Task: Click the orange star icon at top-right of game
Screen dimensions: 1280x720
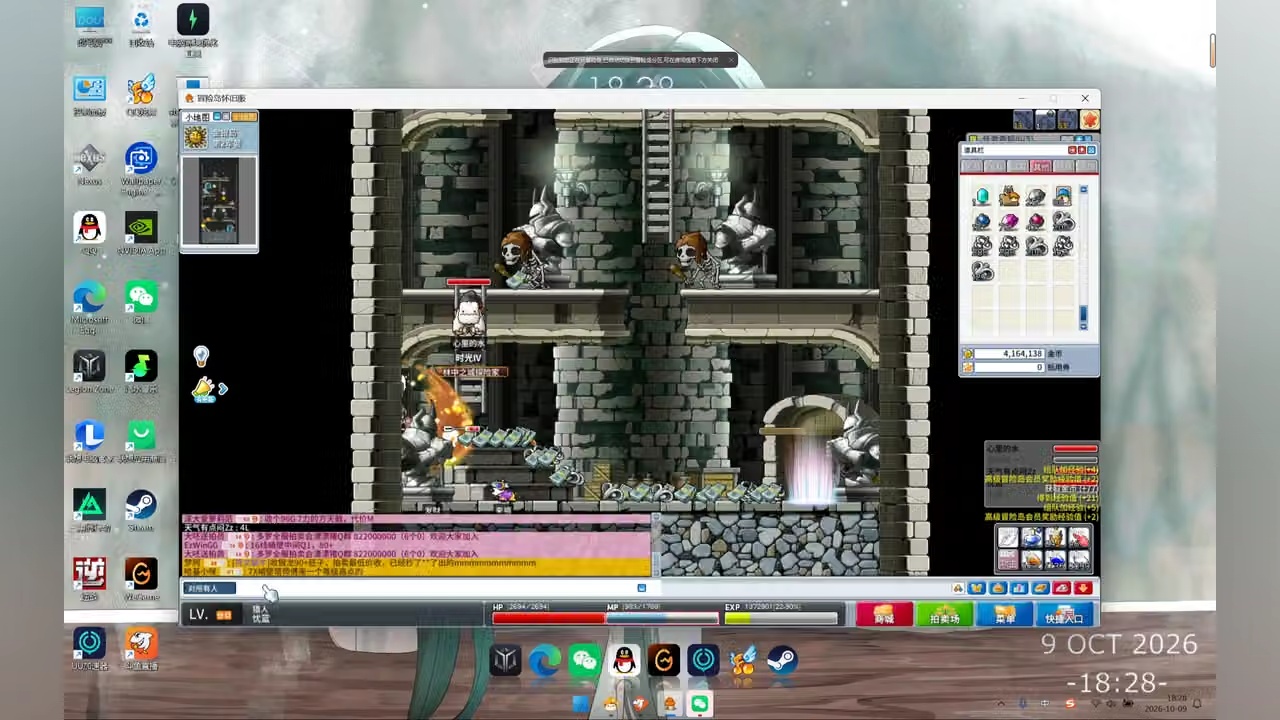Action: (x=1089, y=120)
